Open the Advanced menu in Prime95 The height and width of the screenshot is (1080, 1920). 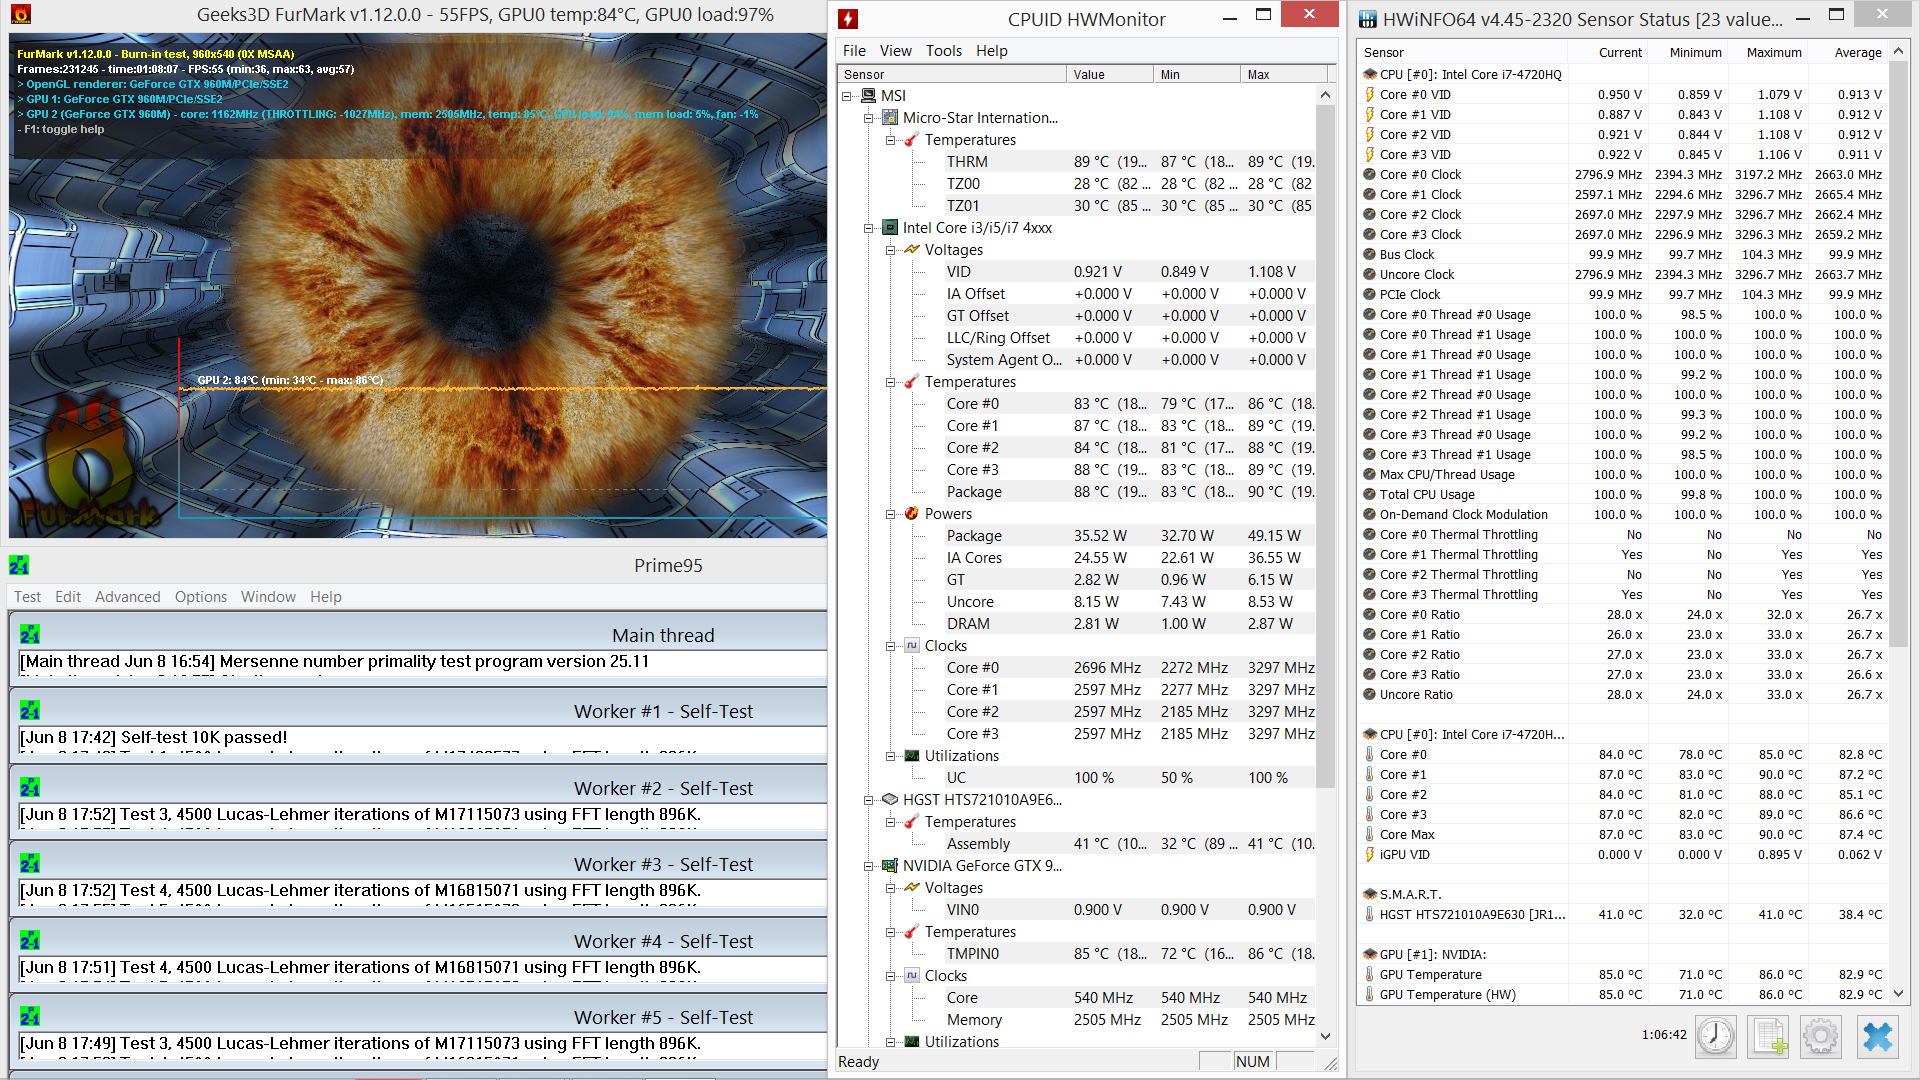[x=127, y=597]
